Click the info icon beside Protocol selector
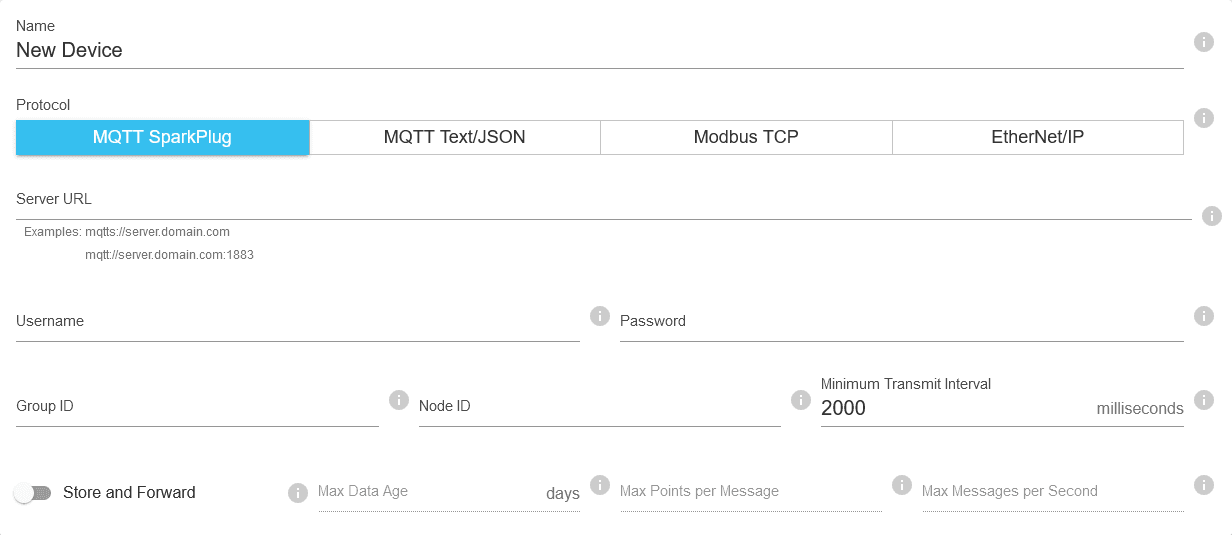The height and width of the screenshot is (535, 1232). tap(1204, 118)
